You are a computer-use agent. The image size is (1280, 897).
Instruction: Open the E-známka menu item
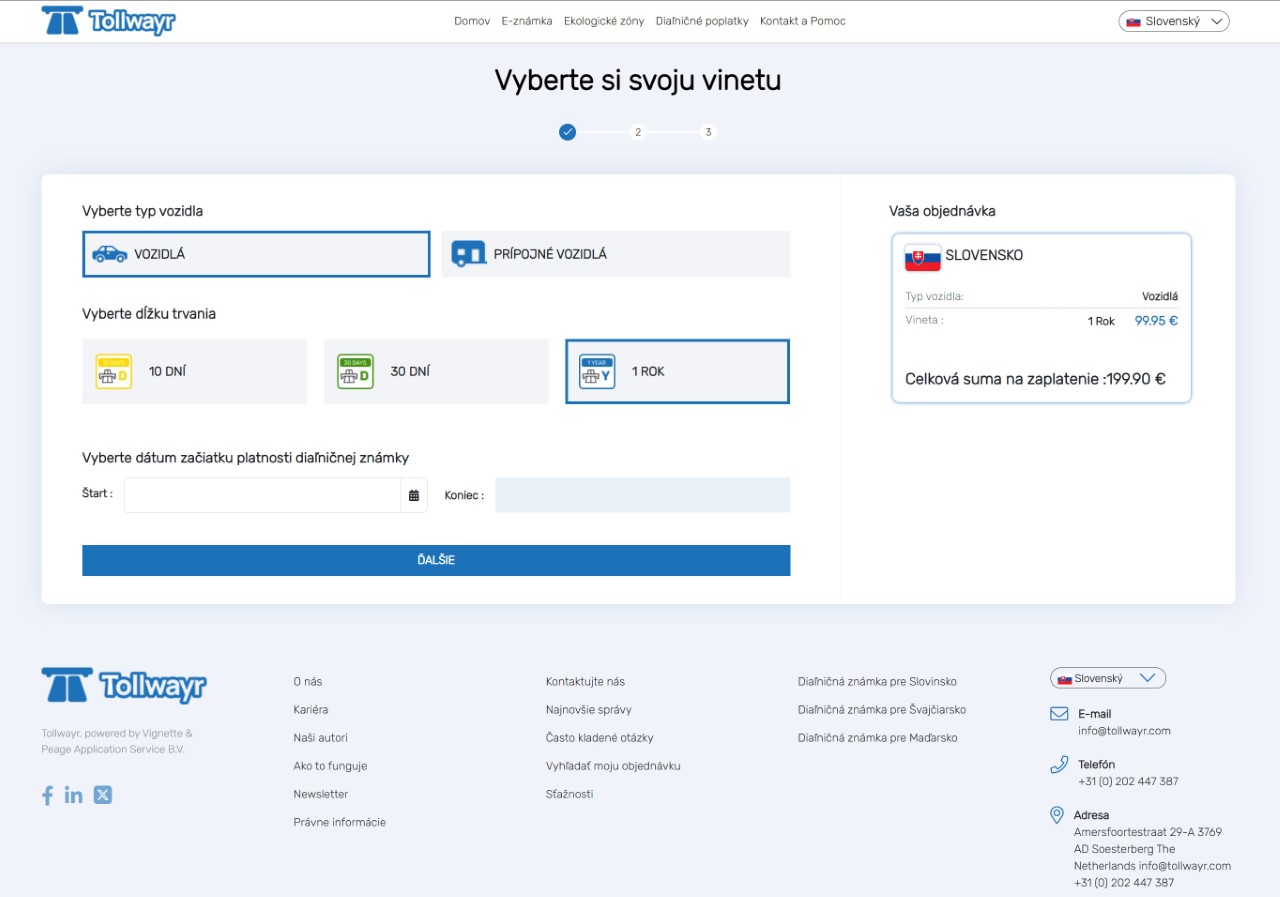(527, 21)
